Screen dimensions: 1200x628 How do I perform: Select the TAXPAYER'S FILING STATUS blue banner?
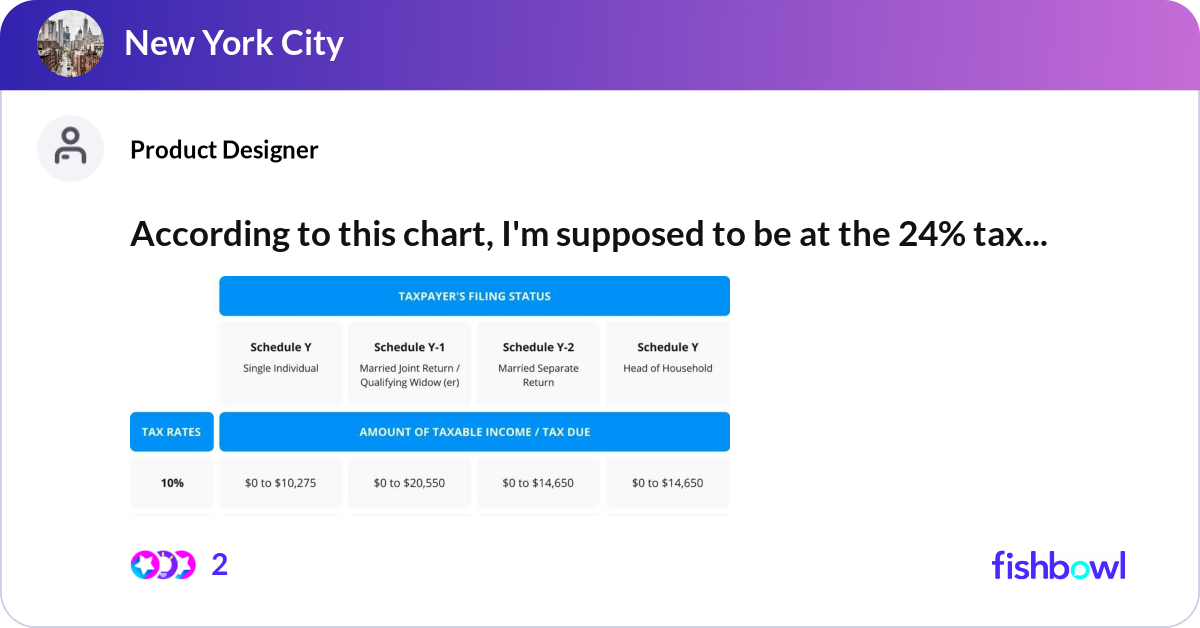point(474,295)
